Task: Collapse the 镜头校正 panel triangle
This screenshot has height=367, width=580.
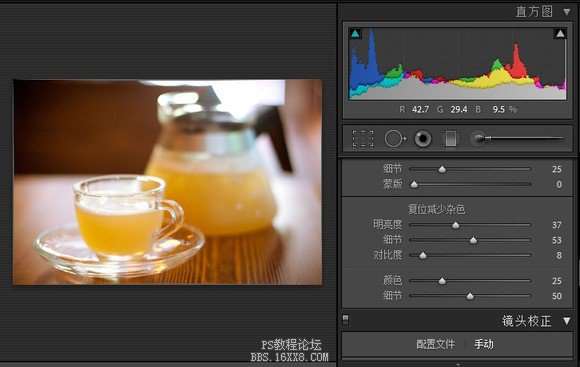Action: [x=566, y=321]
